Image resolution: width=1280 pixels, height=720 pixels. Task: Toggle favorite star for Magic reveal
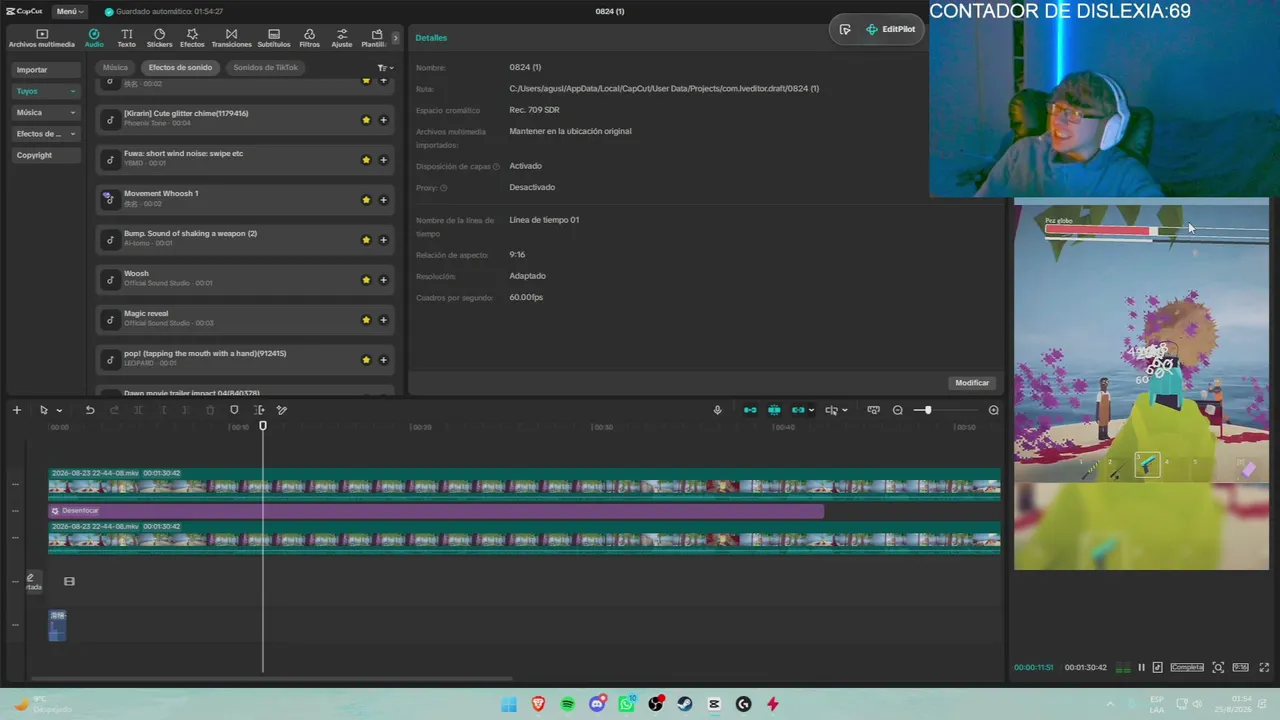point(366,320)
